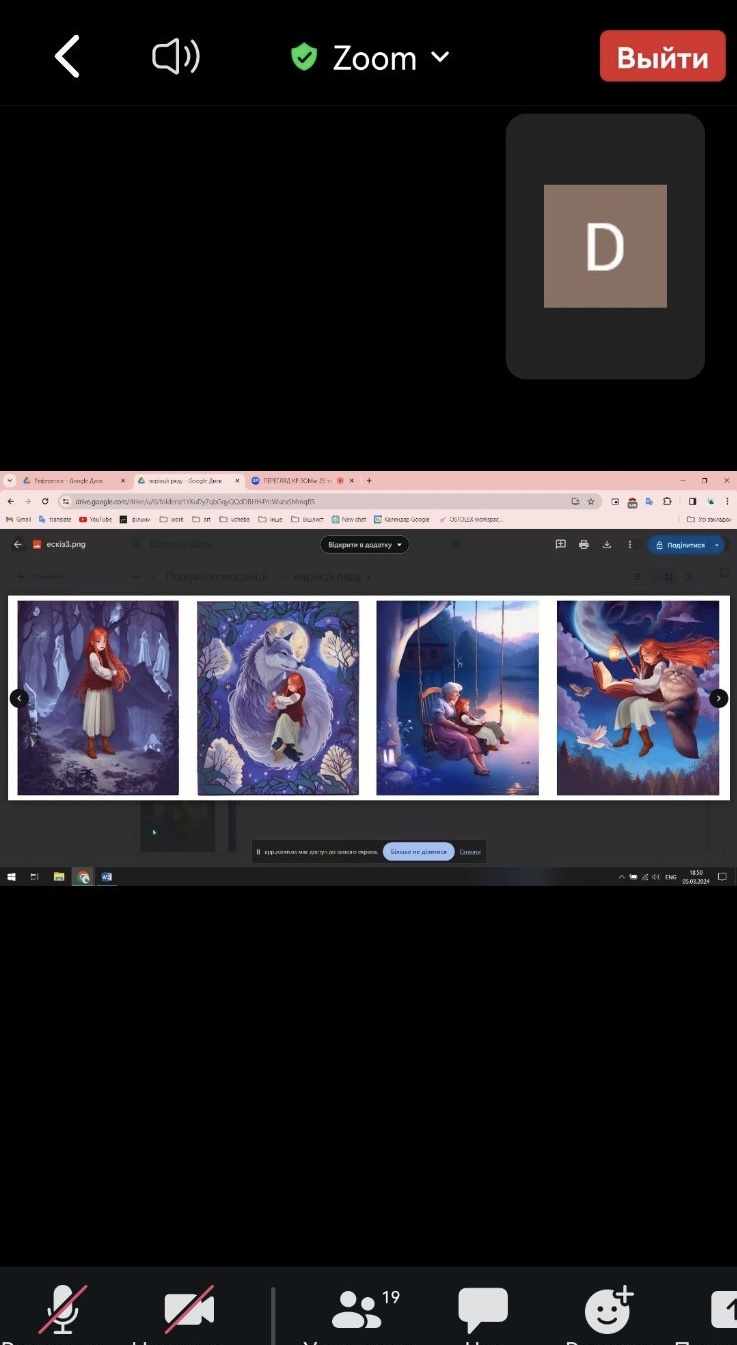Unmute the microphone
737x1345 pixels.
(x=63, y=1308)
